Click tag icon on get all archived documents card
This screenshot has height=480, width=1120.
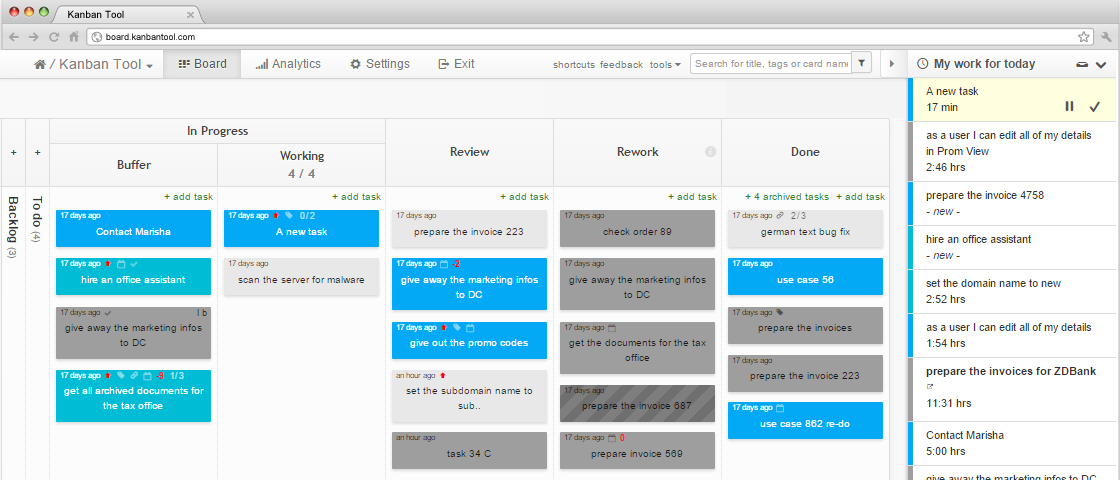121,375
